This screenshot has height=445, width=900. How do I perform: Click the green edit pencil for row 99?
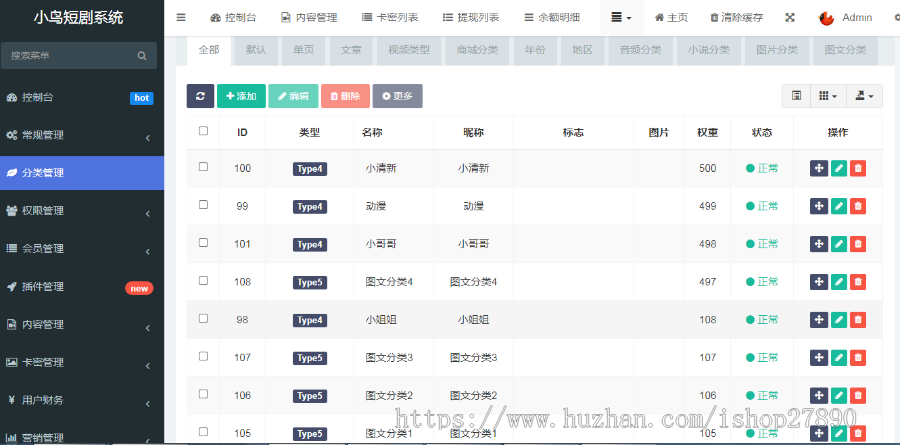point(838,206)
